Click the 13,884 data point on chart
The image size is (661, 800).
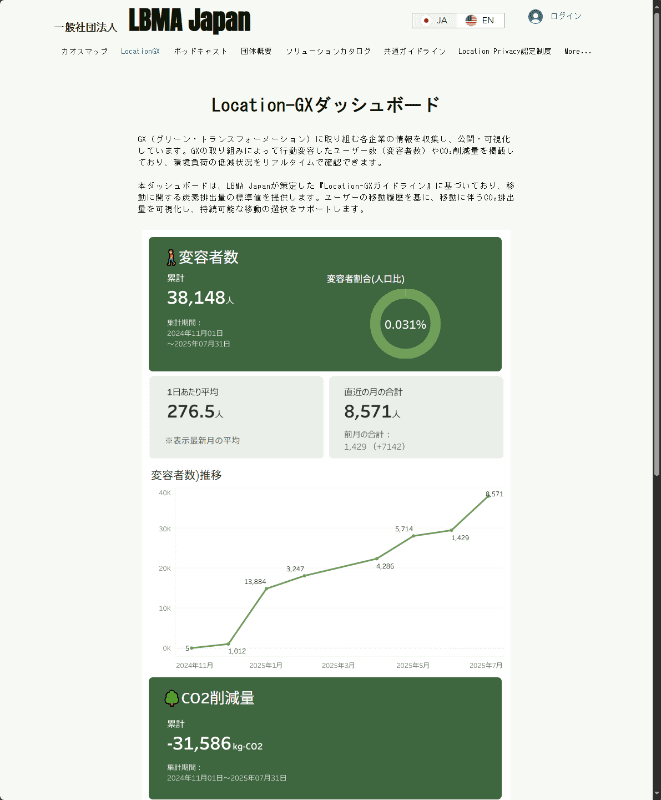click(x=266, y=588)
